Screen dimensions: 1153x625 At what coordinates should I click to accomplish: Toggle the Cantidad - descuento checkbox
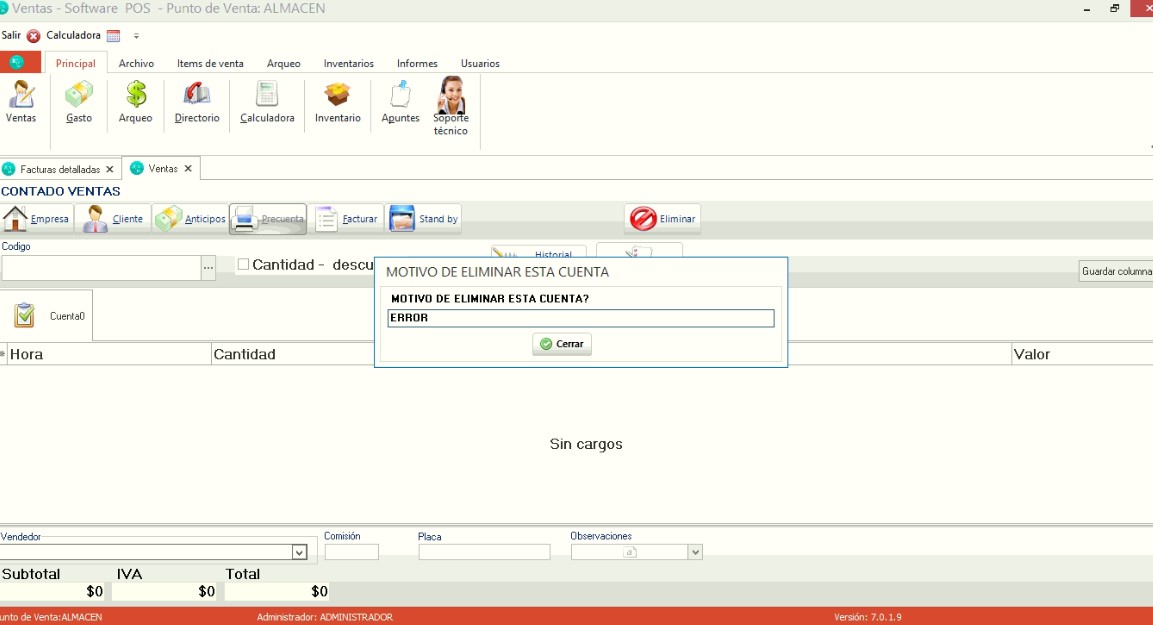[243, 265]
